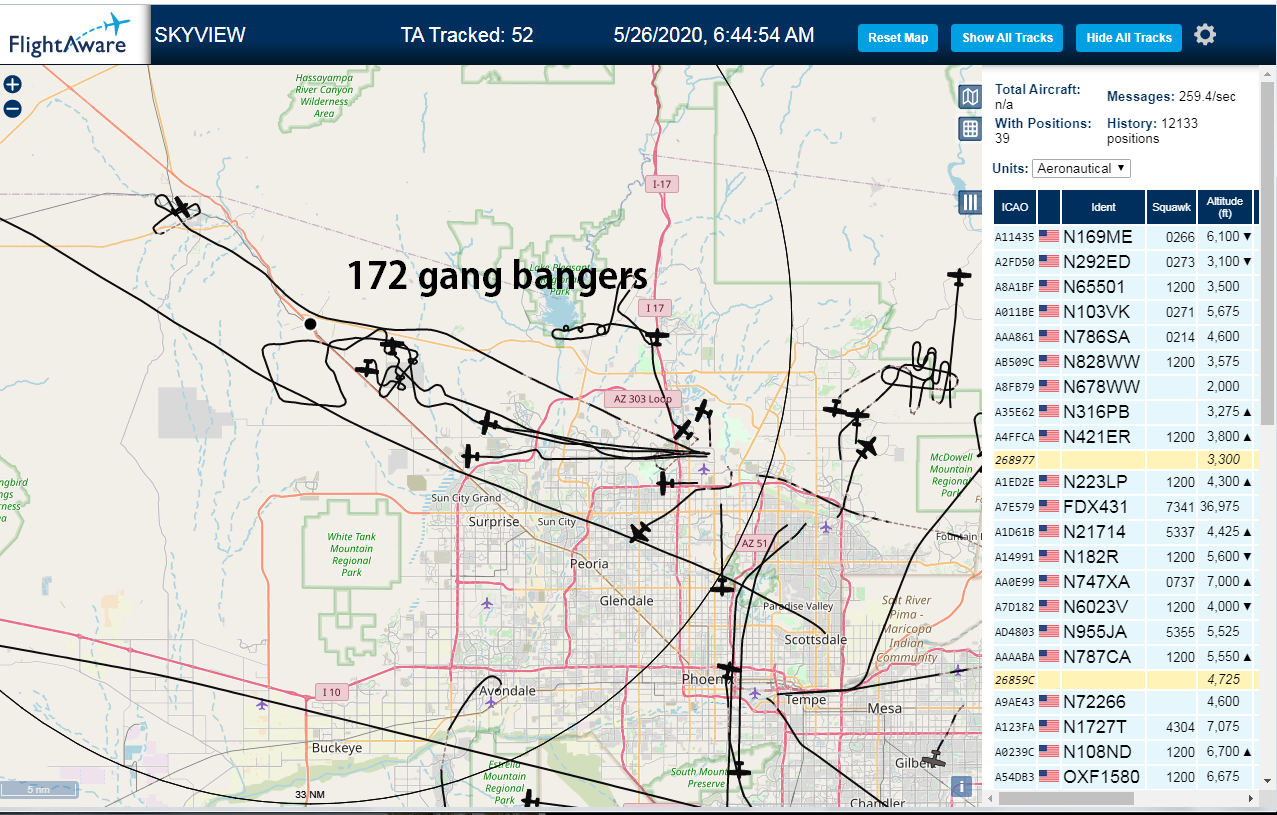
Task: Select the N108ND aircraft row
Action: 1124,752
